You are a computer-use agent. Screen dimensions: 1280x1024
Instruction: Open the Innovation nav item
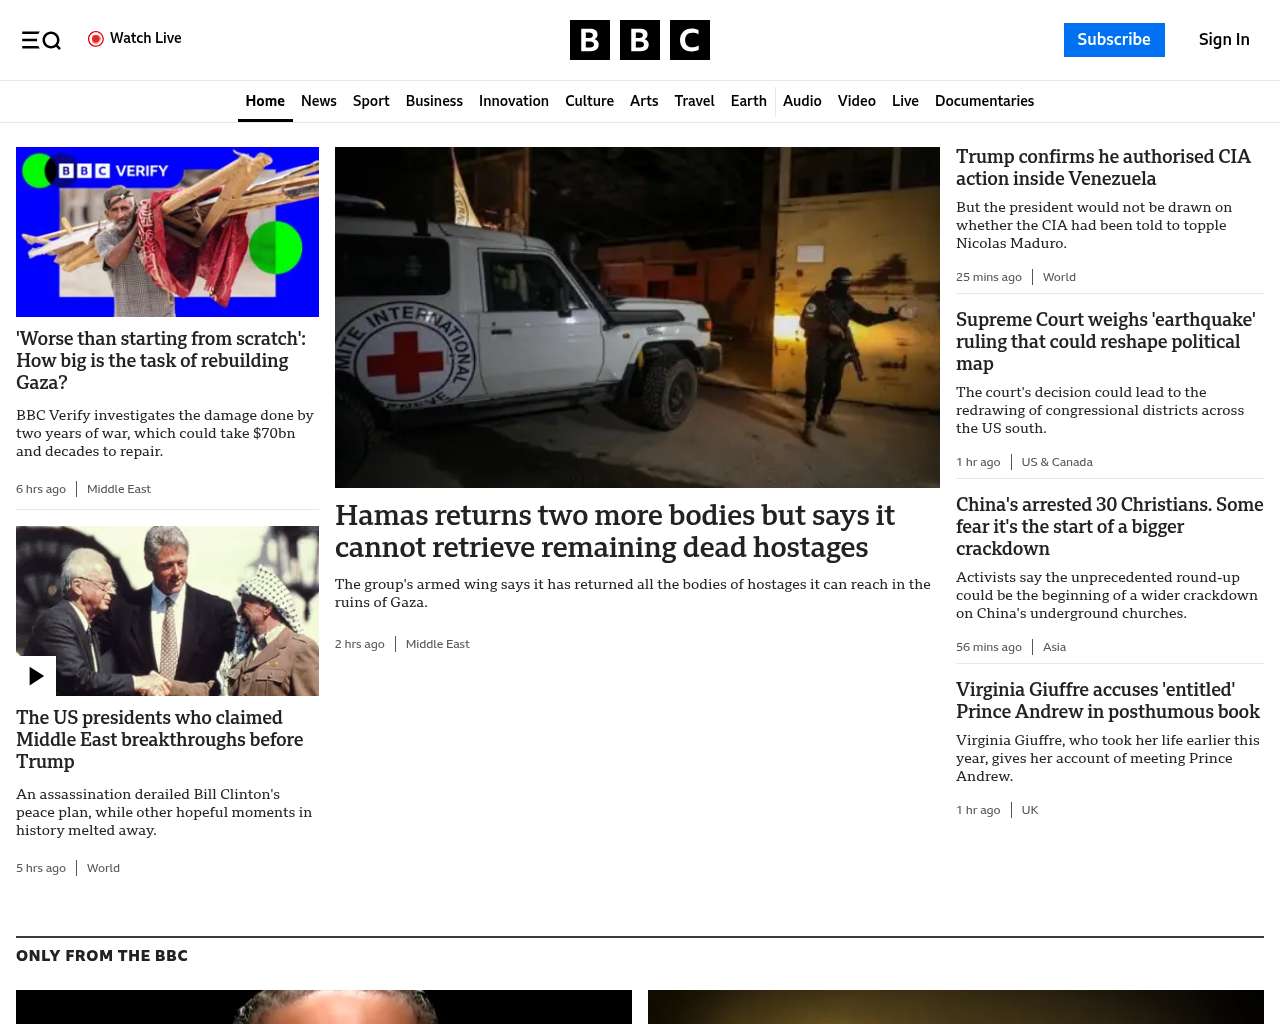point(513,101)
